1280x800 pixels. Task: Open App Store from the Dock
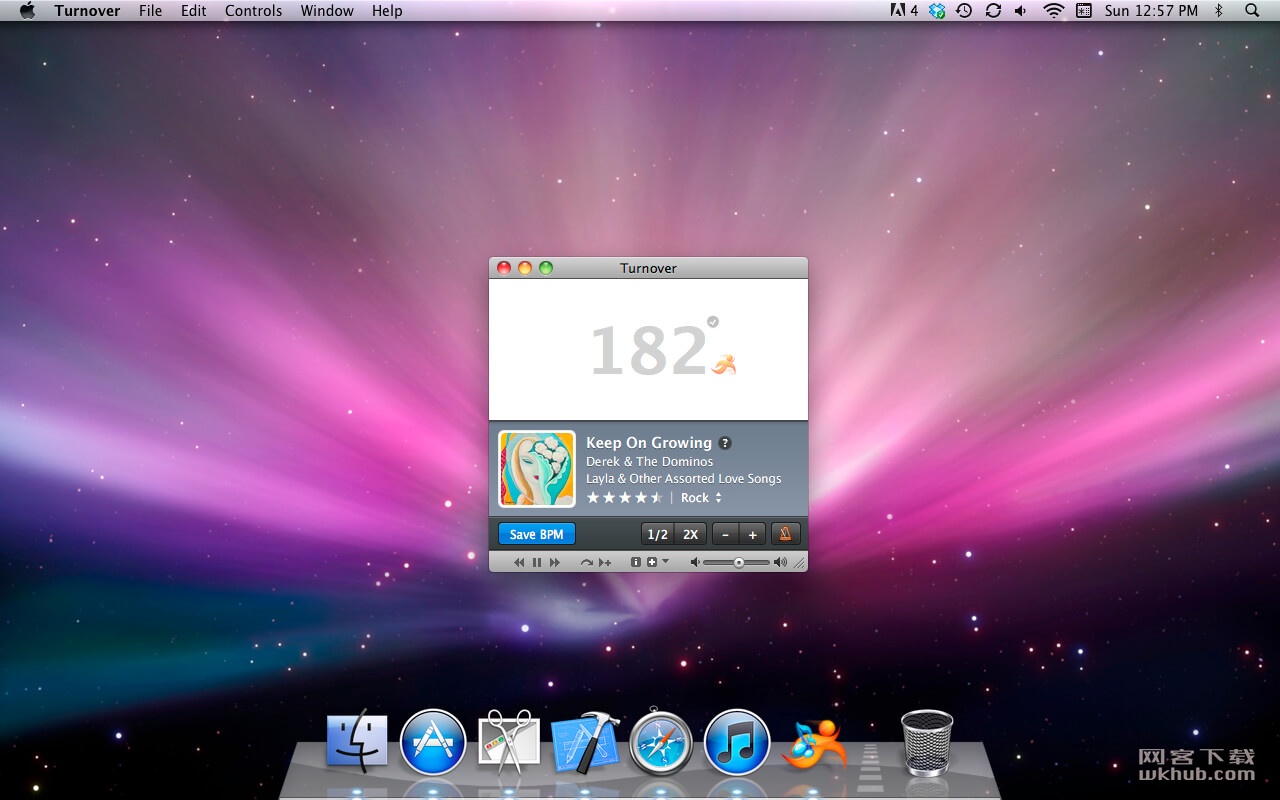(433, 742)
